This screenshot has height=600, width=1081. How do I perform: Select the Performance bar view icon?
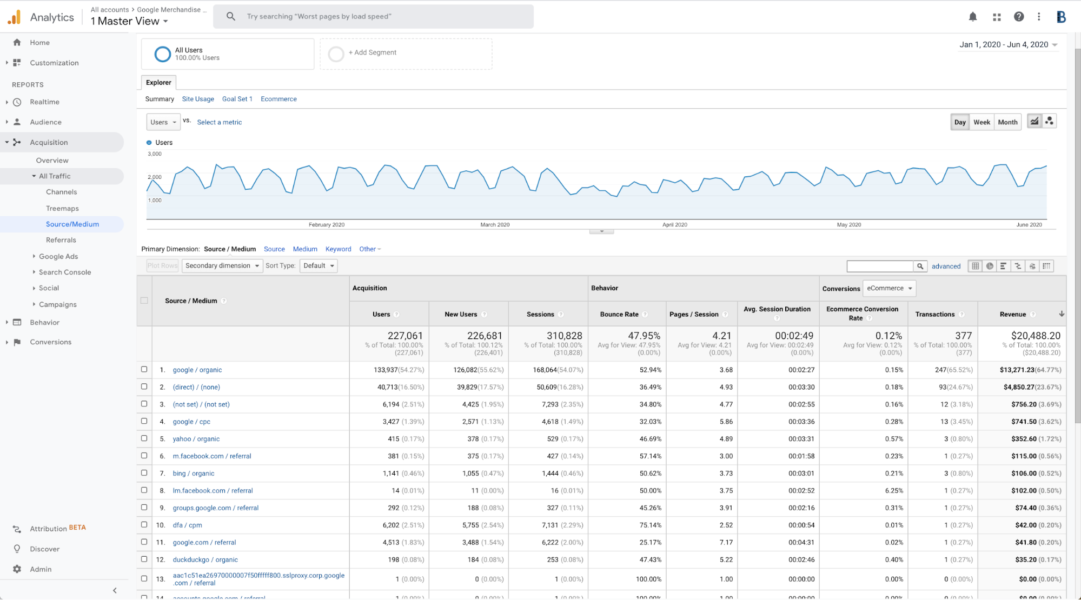[1003, 266]
